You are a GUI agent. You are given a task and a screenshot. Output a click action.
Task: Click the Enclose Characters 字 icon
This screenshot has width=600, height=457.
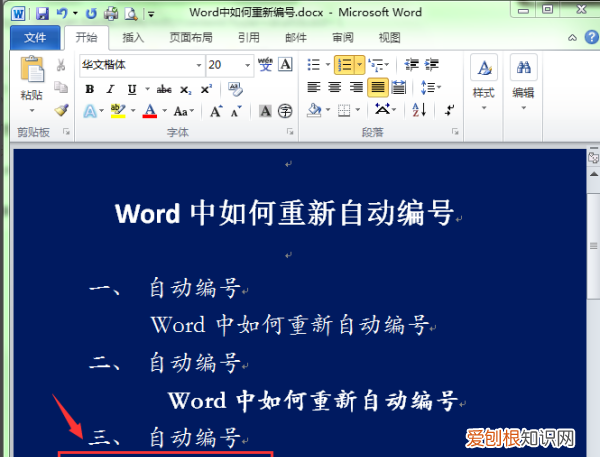285,111
